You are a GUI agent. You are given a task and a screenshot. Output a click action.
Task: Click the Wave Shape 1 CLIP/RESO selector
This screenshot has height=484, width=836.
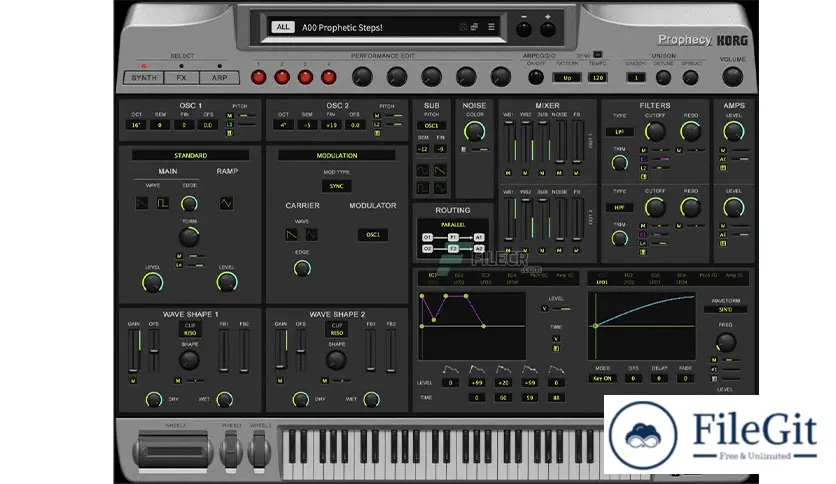click(x=190, y=329)
